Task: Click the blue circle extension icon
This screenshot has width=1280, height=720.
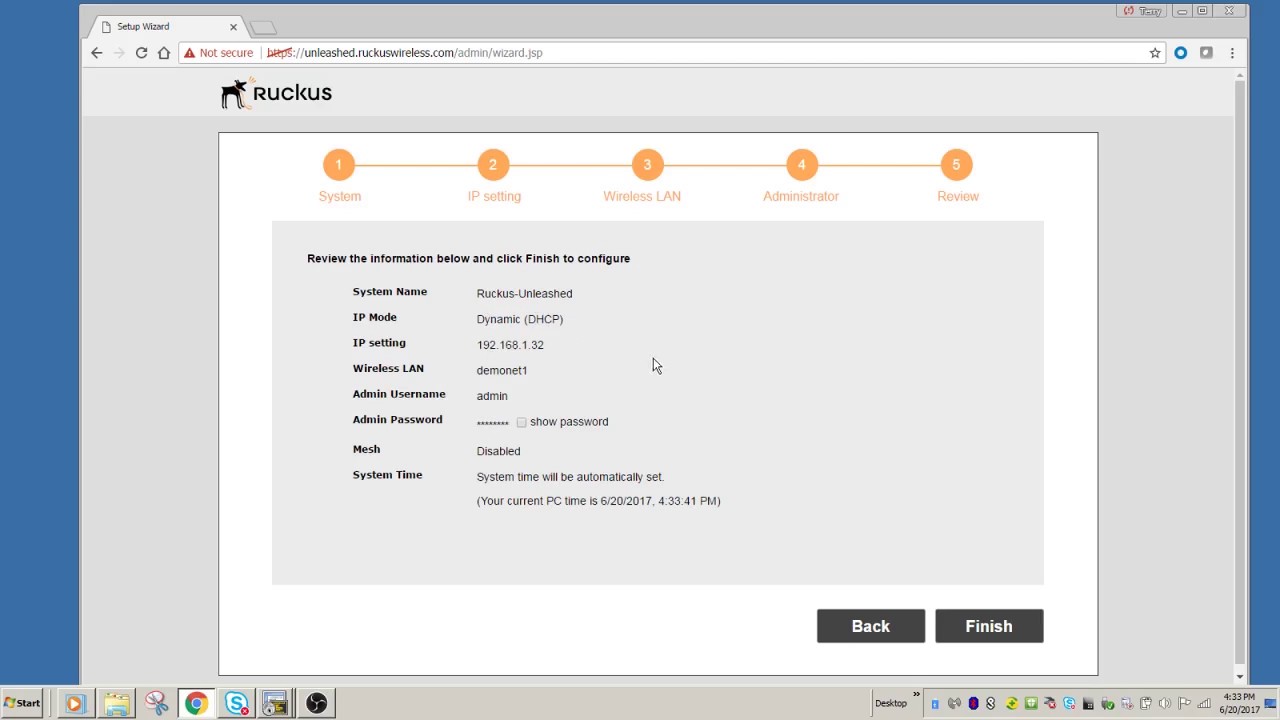Action: click(1181, 53)
